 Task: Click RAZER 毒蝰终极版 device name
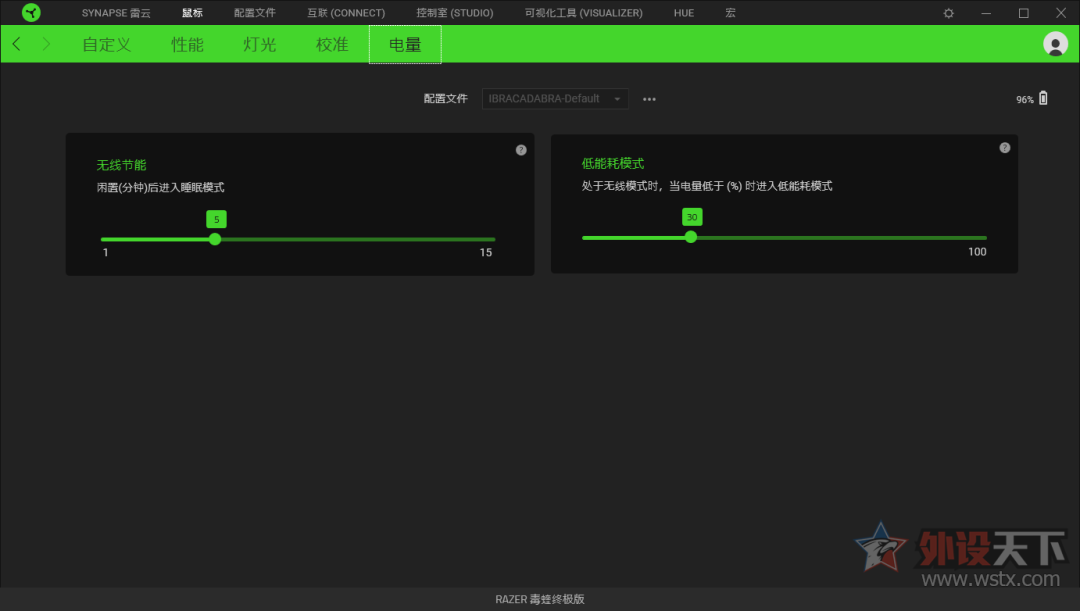(540, 599)
